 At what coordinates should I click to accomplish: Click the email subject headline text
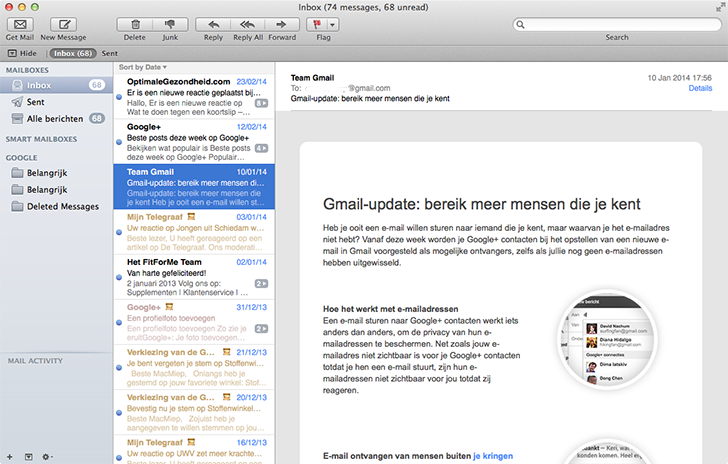click(x=481, y=204)
